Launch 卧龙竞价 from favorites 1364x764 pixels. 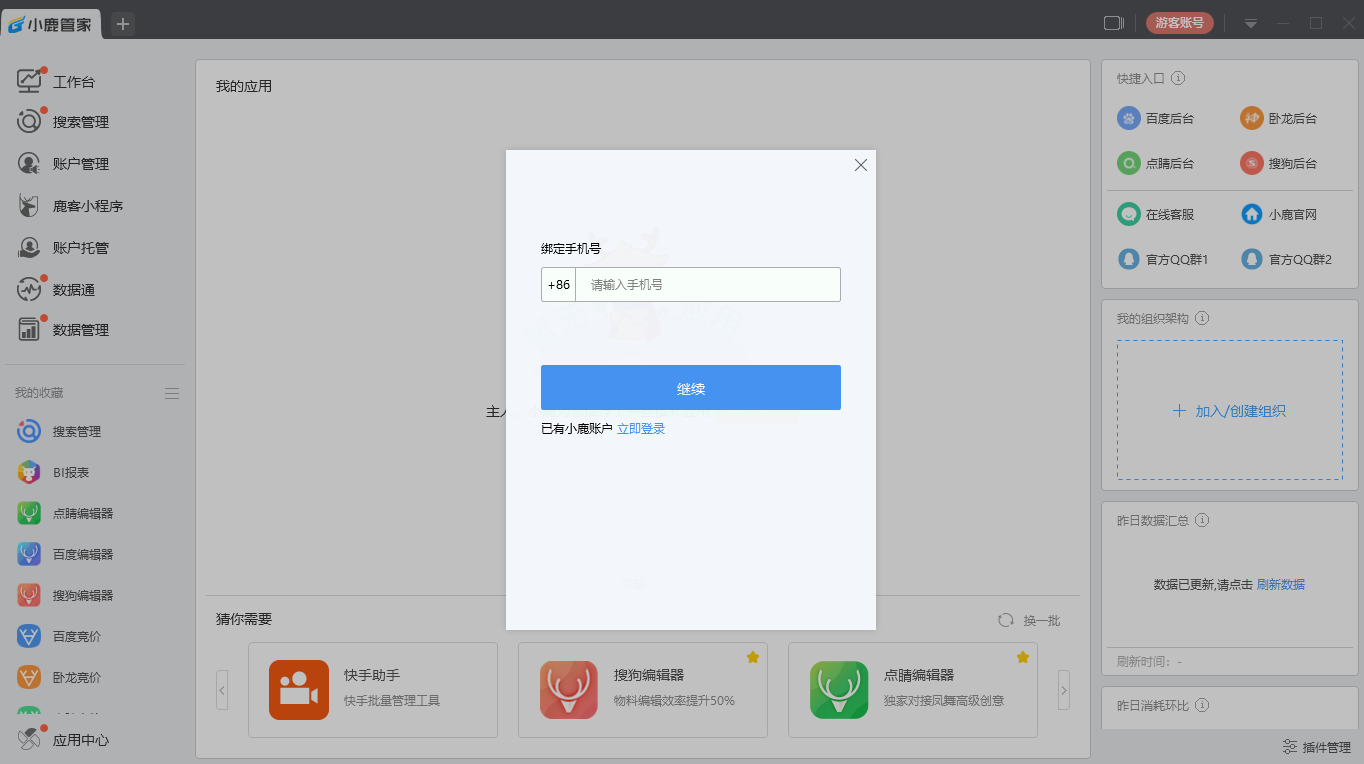click(x=59, y=677)
